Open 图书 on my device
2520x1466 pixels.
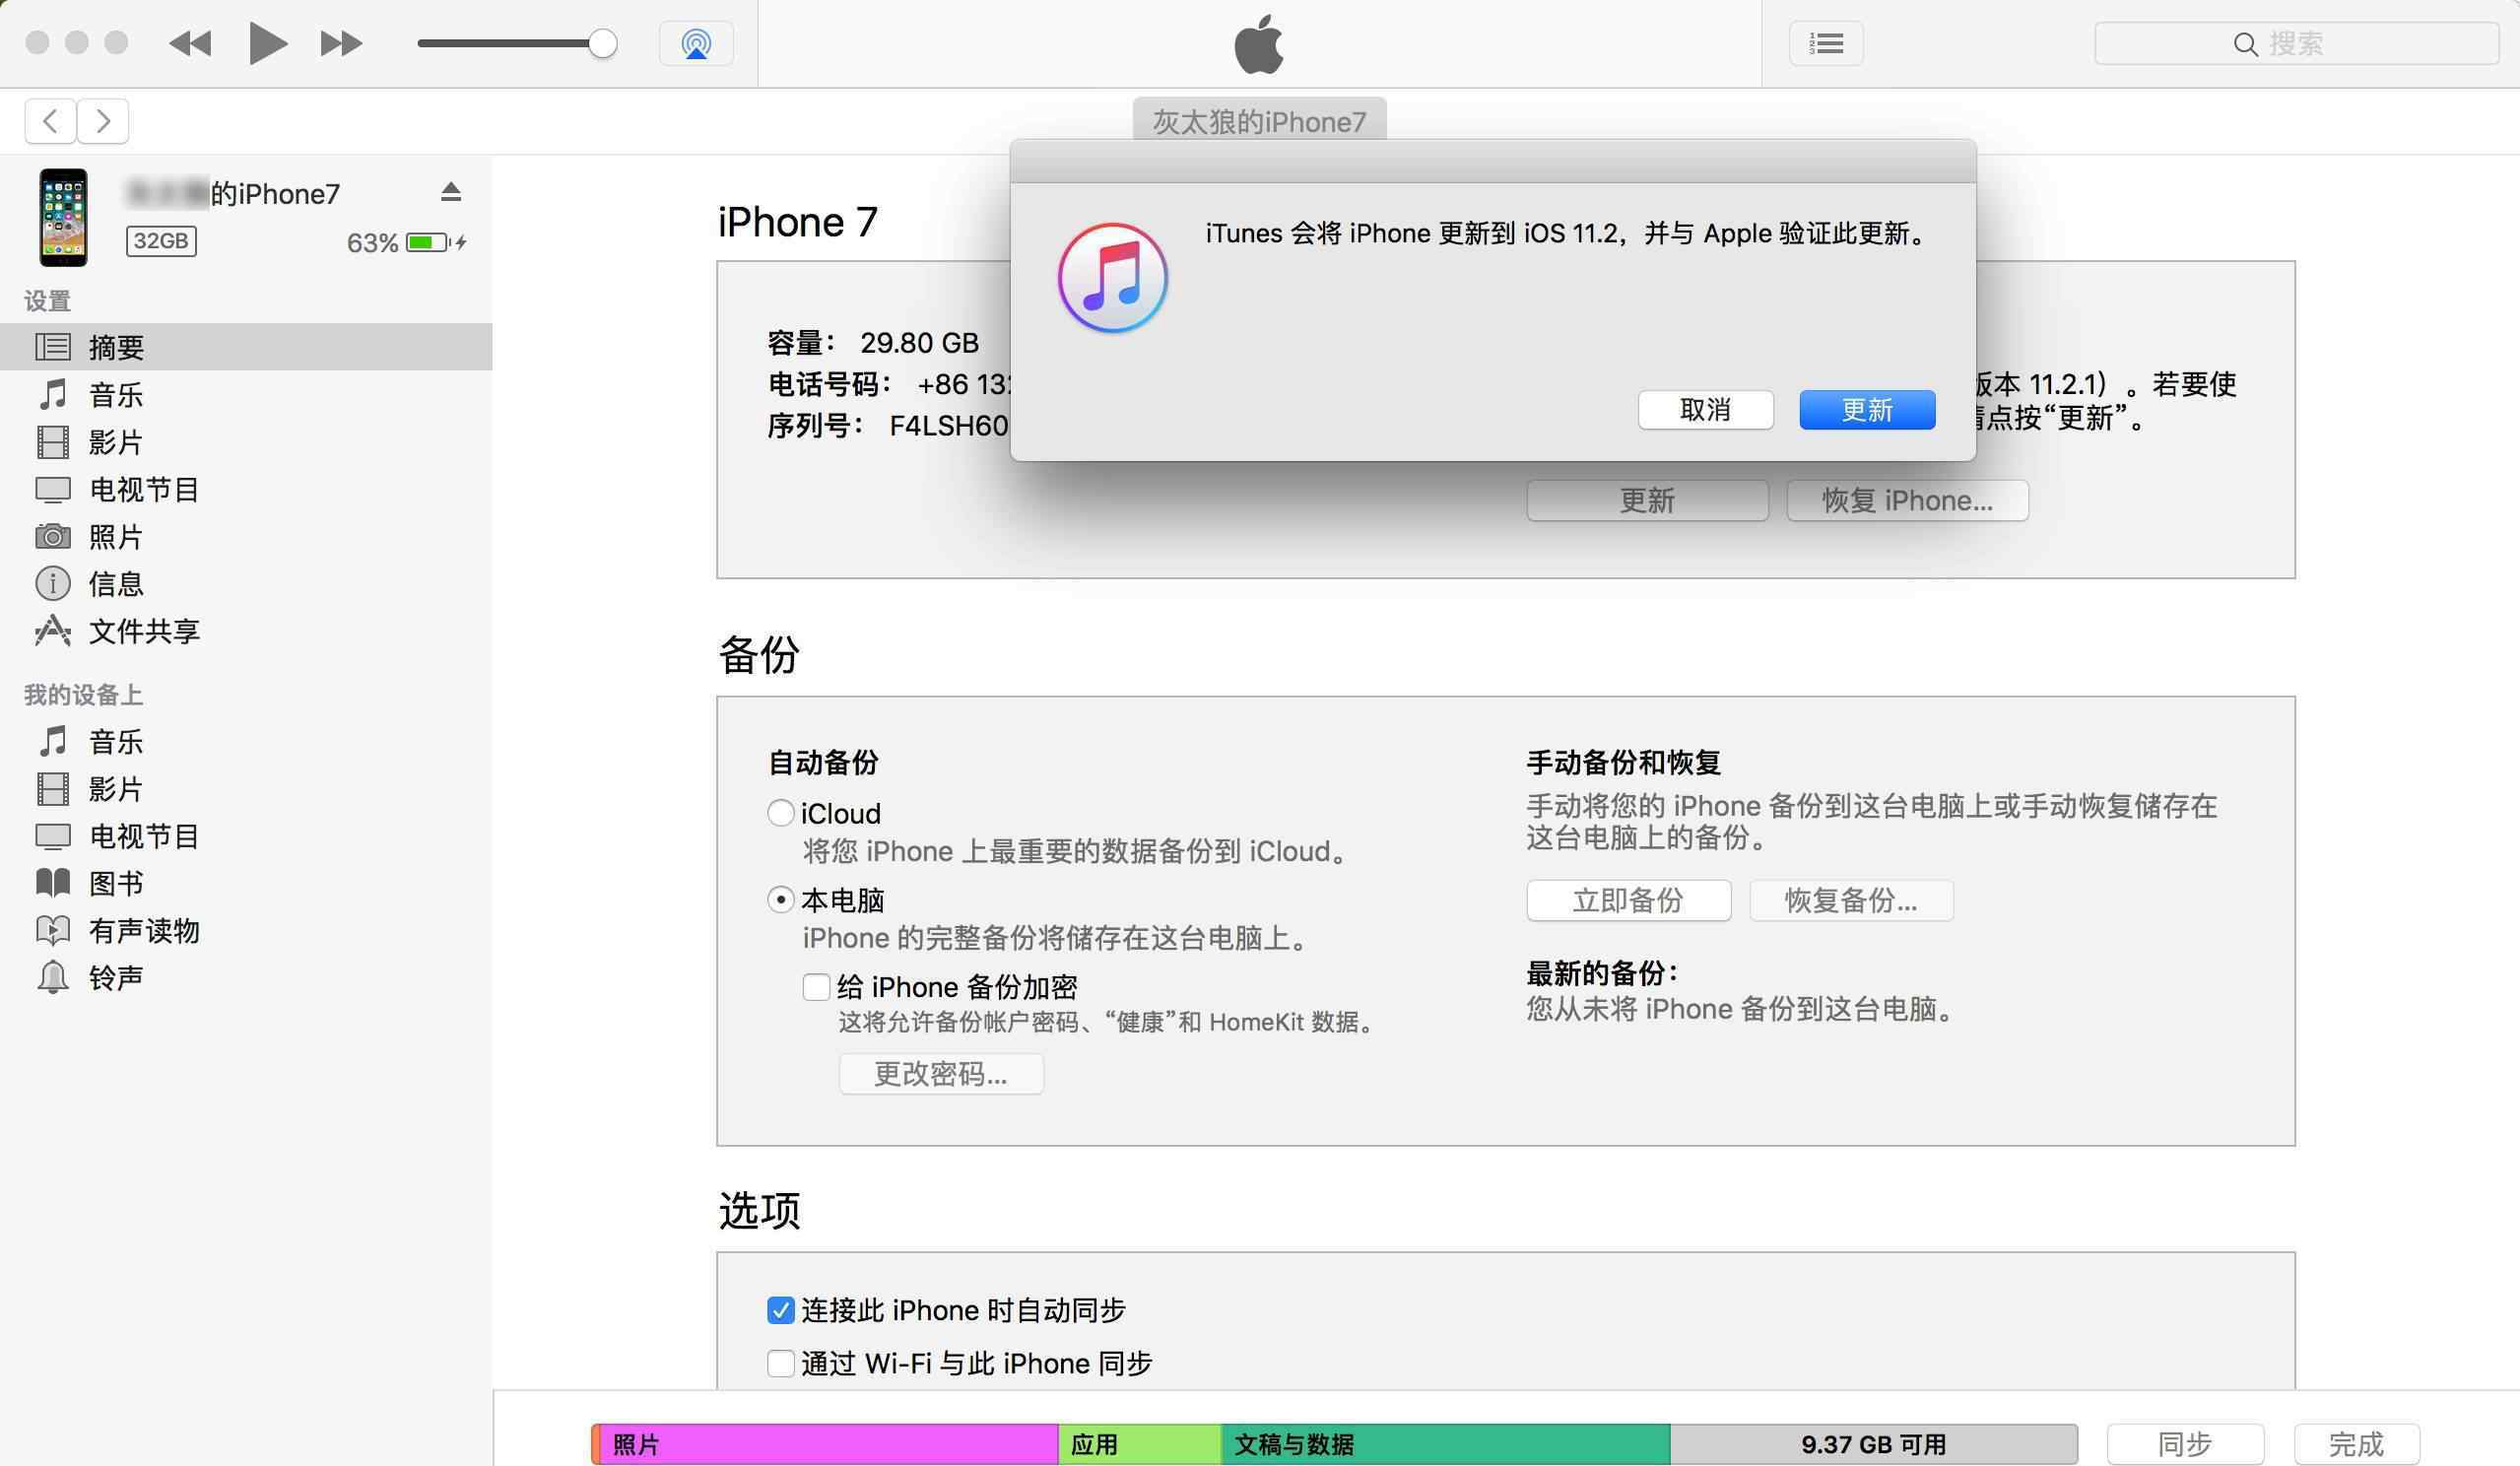click(x=246, y=883)
